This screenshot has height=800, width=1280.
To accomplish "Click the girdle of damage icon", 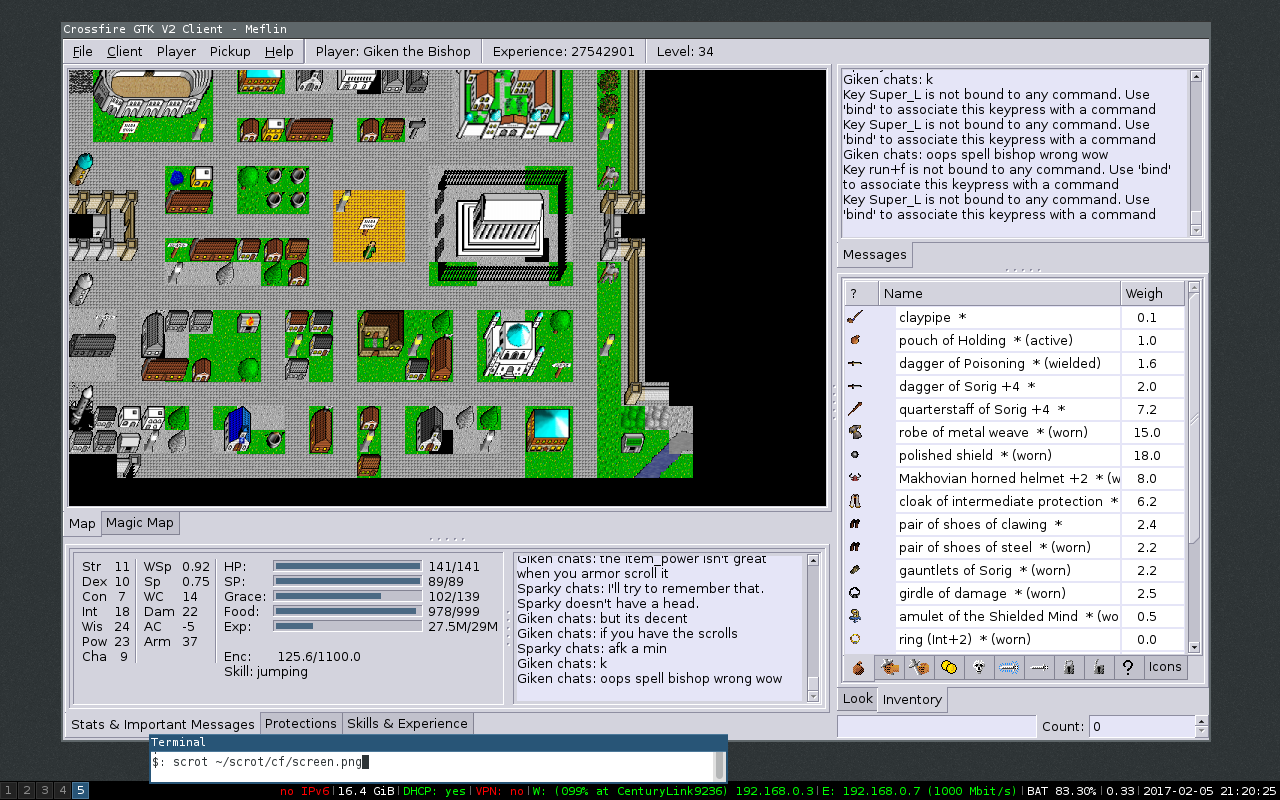I will tap(855, 593).
